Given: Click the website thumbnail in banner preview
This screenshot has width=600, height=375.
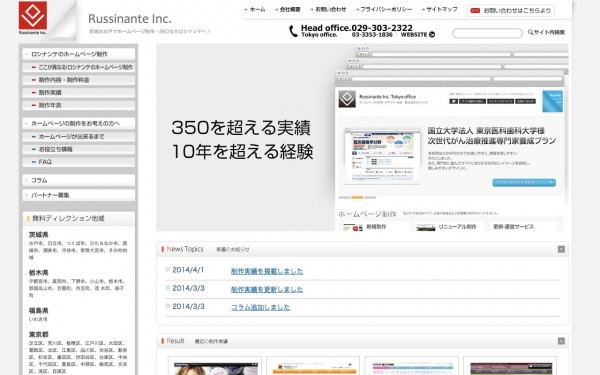Looking at the screenshot, I should click(x=382, y=157).
